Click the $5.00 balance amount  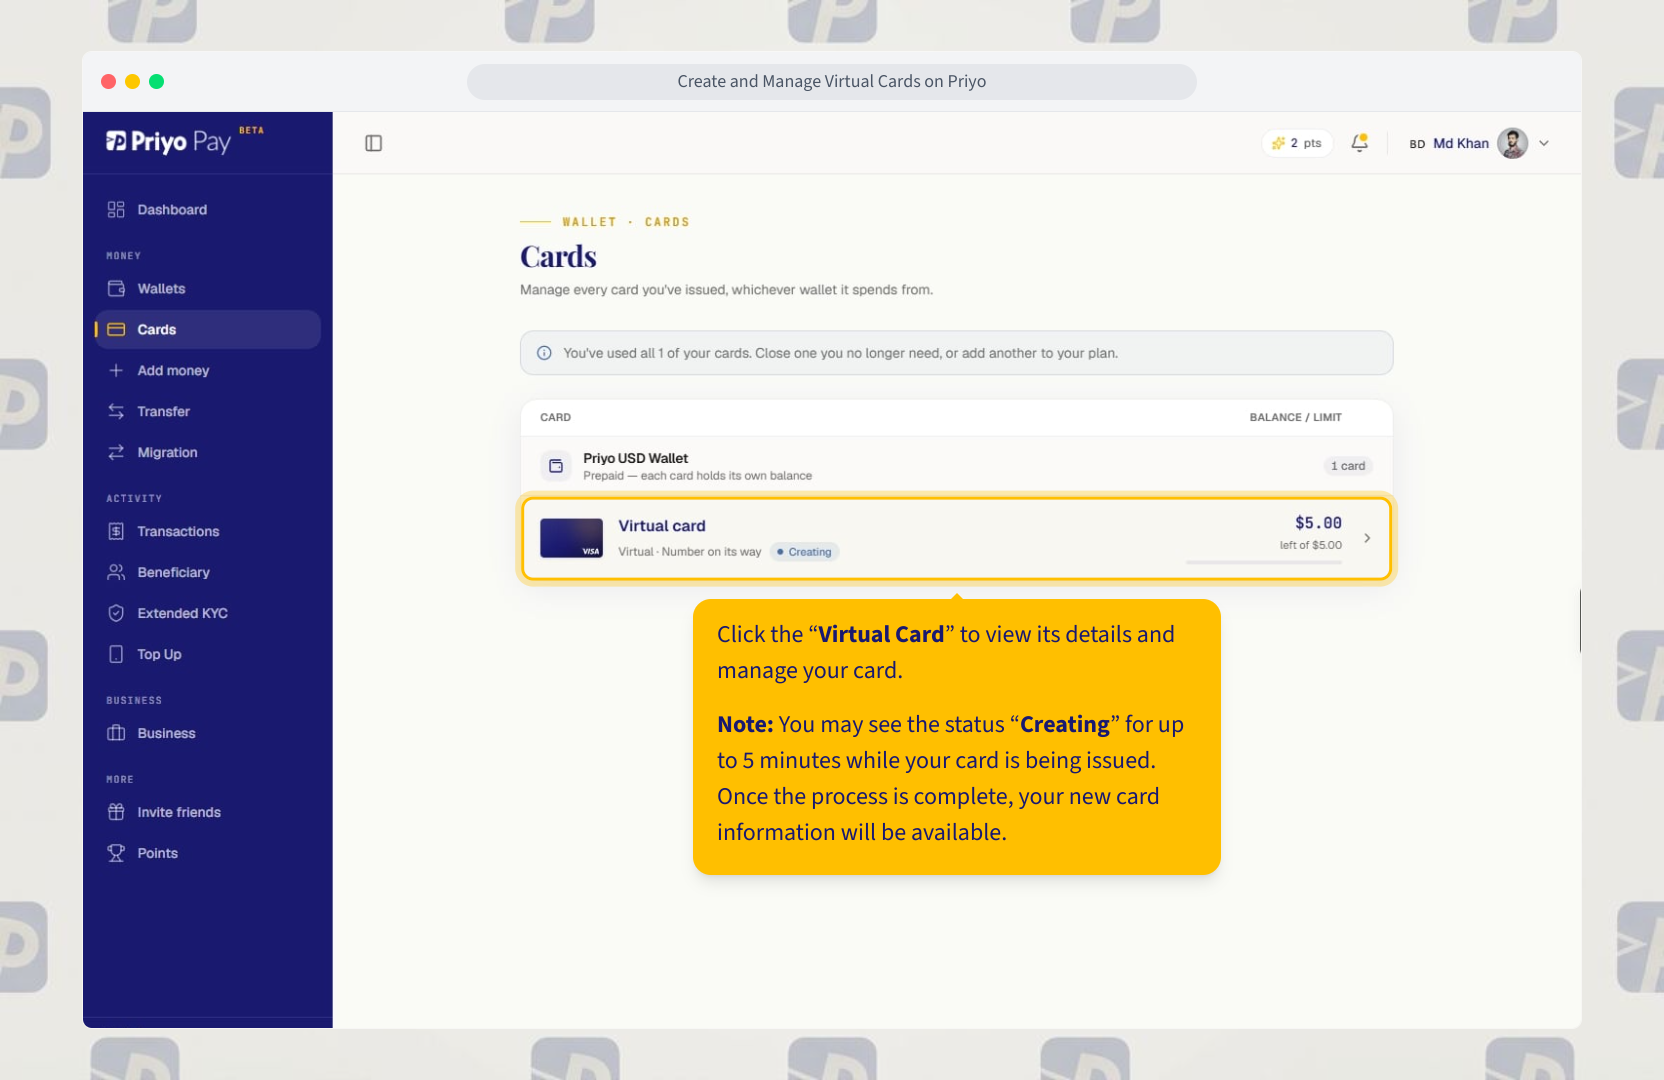pyautogui.click(x=1318, y=523)
